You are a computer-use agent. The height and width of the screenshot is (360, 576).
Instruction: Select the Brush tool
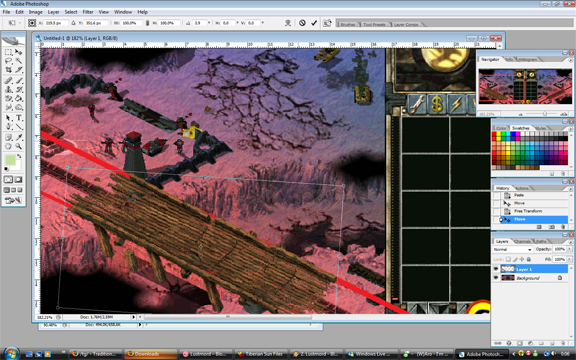(x=19, y=80)
